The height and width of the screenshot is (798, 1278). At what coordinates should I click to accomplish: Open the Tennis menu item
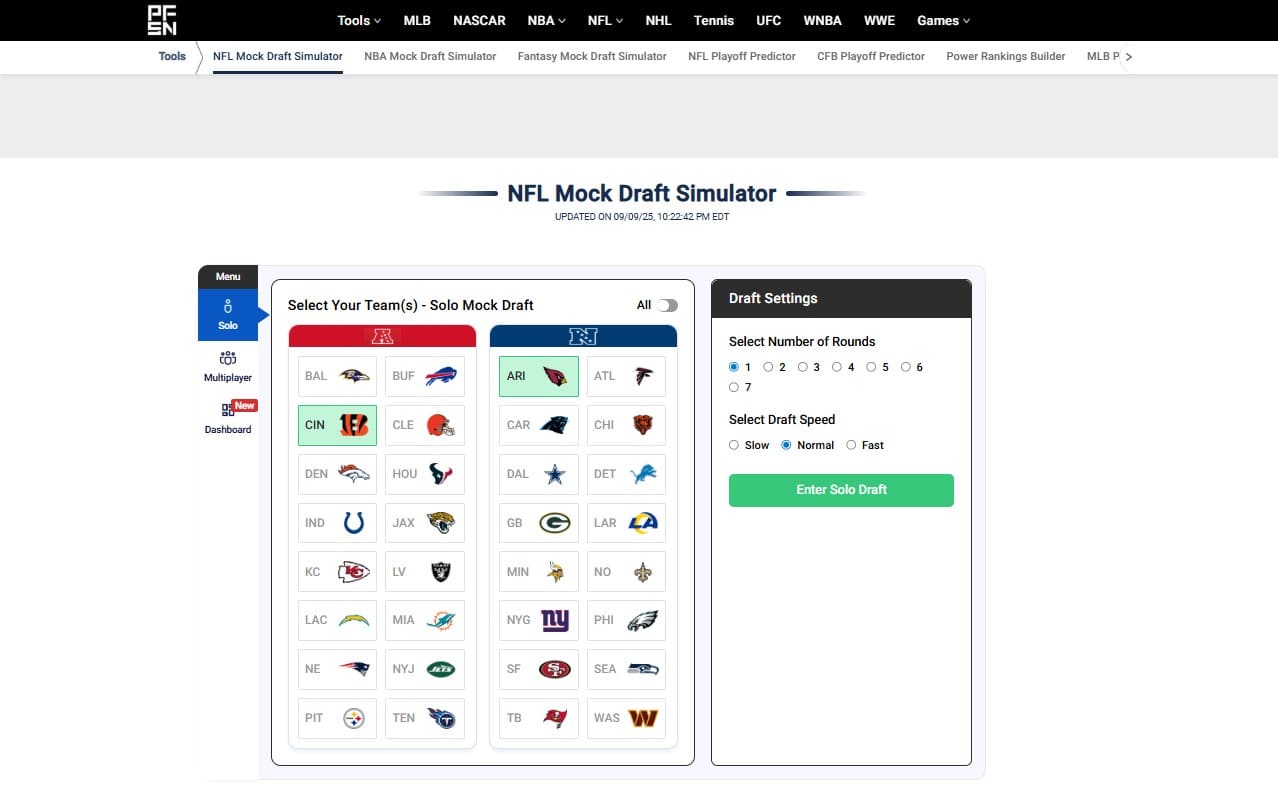click(713, 20)
